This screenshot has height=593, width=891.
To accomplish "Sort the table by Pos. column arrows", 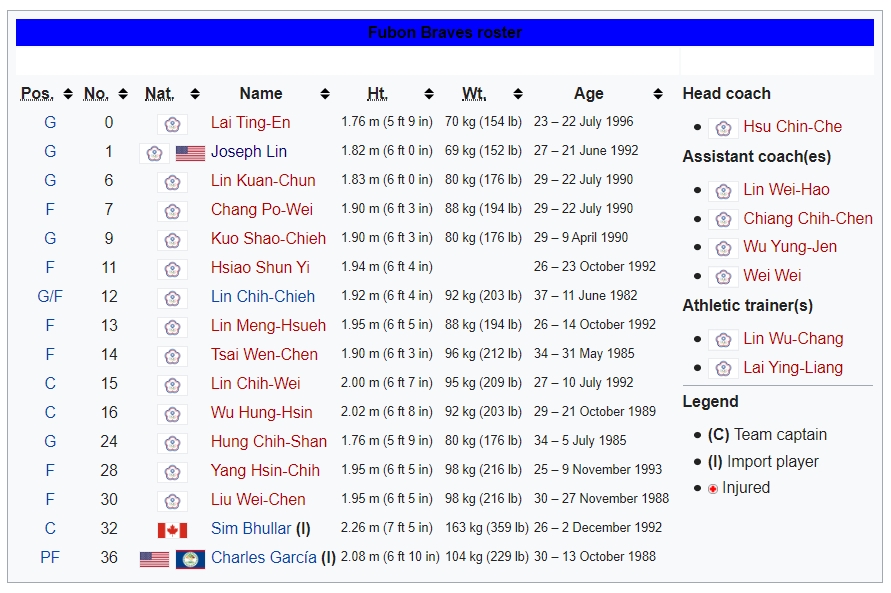I will coord(68,94).
